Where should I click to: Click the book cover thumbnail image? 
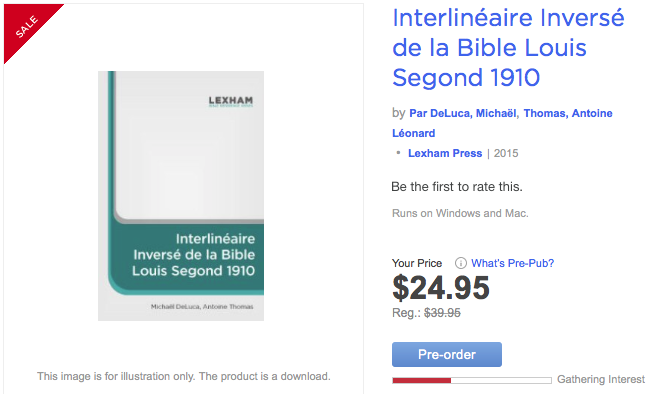181,196
